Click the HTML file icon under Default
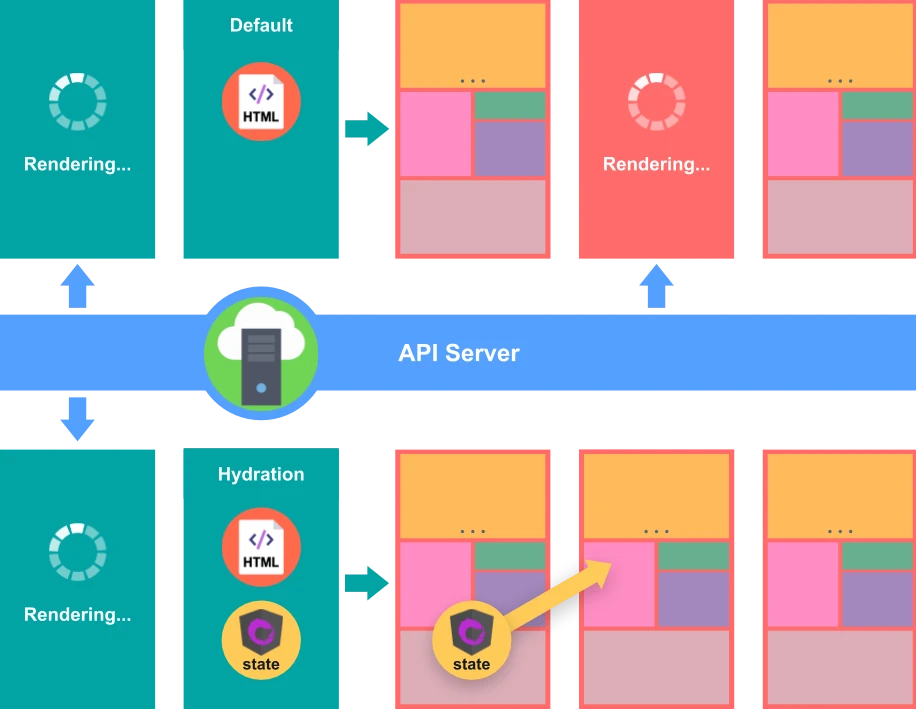This screenshot has width=916, height=709. 261,102
